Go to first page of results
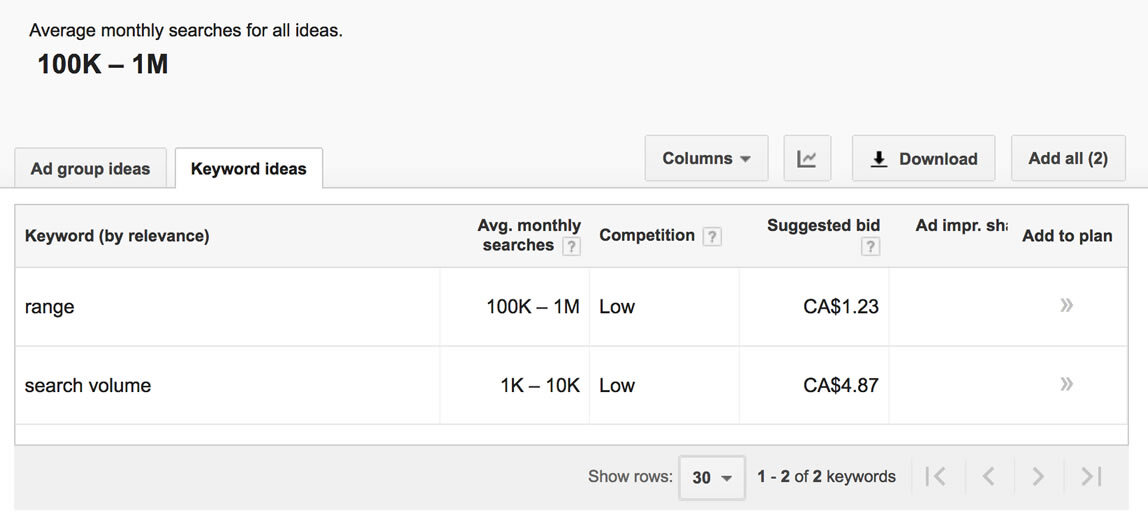 tap(936, 477)
